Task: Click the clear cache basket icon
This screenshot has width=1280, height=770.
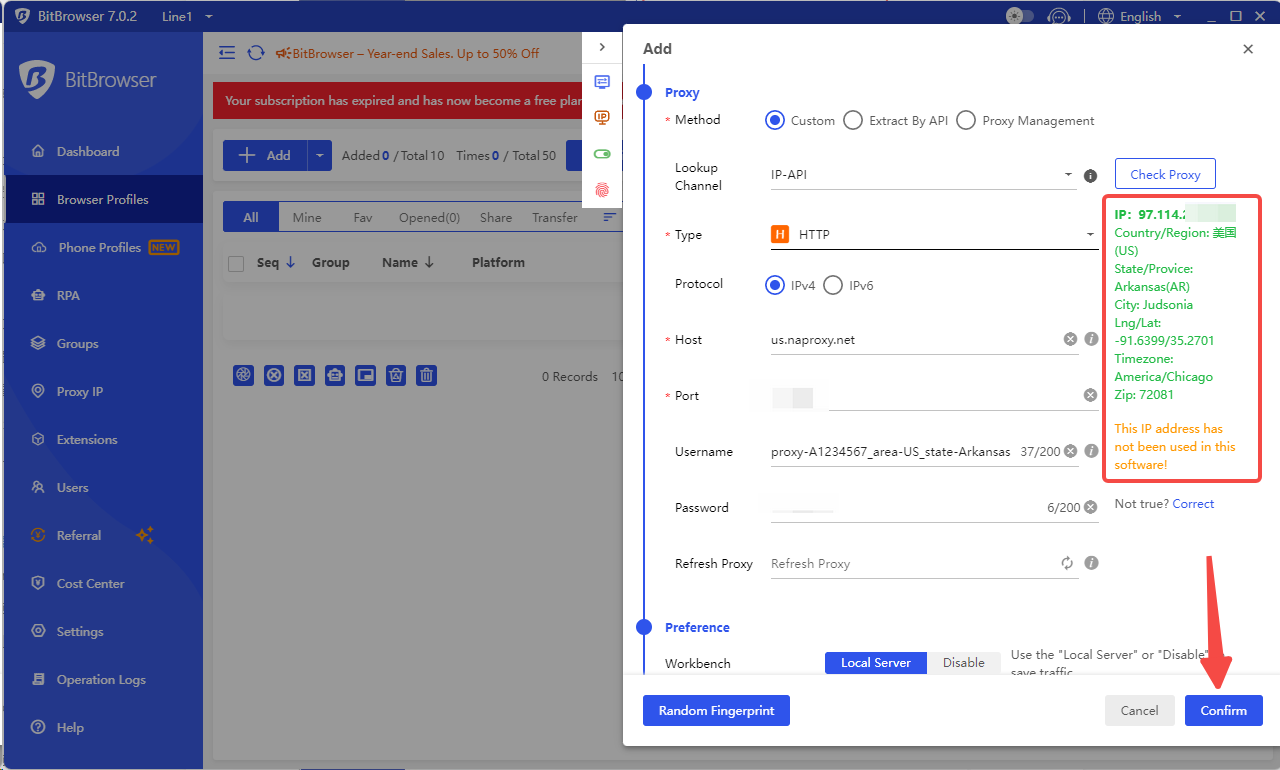Action: pyautogui.click(x=396, y=375)
